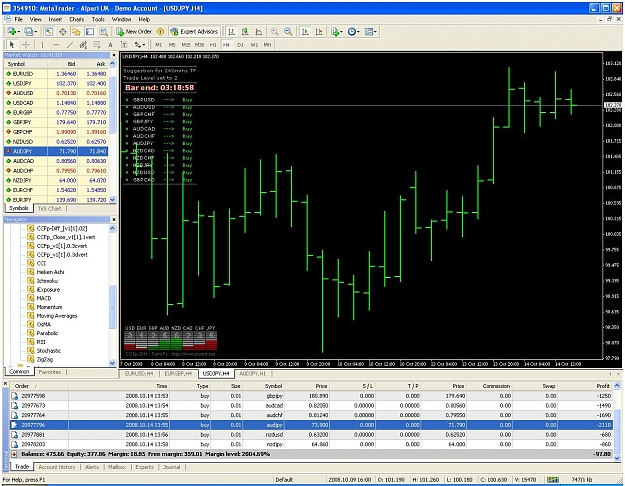Switch timeframe to M15
The width and height of the screenshot is (625, 486).
(186, 45)
